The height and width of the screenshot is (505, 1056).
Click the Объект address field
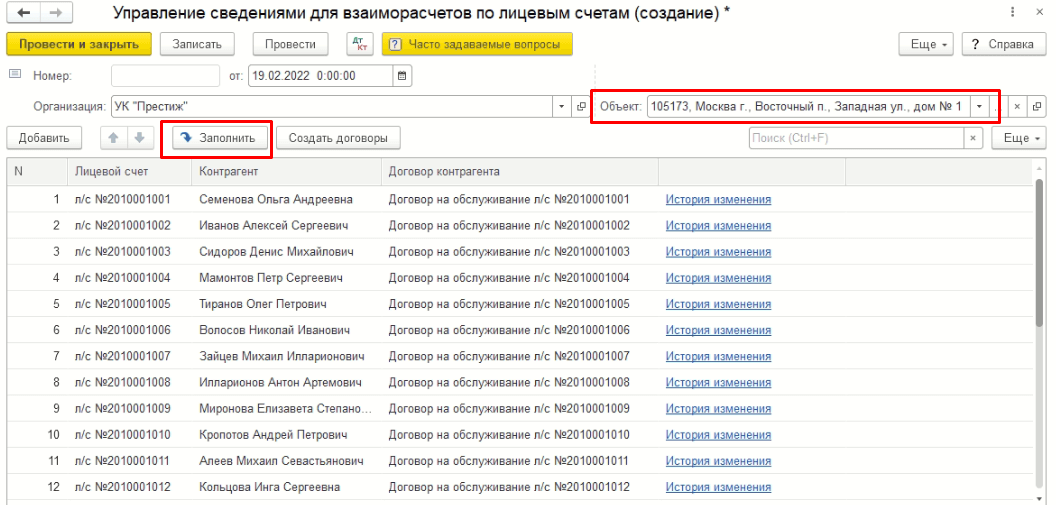click(808, 106)
